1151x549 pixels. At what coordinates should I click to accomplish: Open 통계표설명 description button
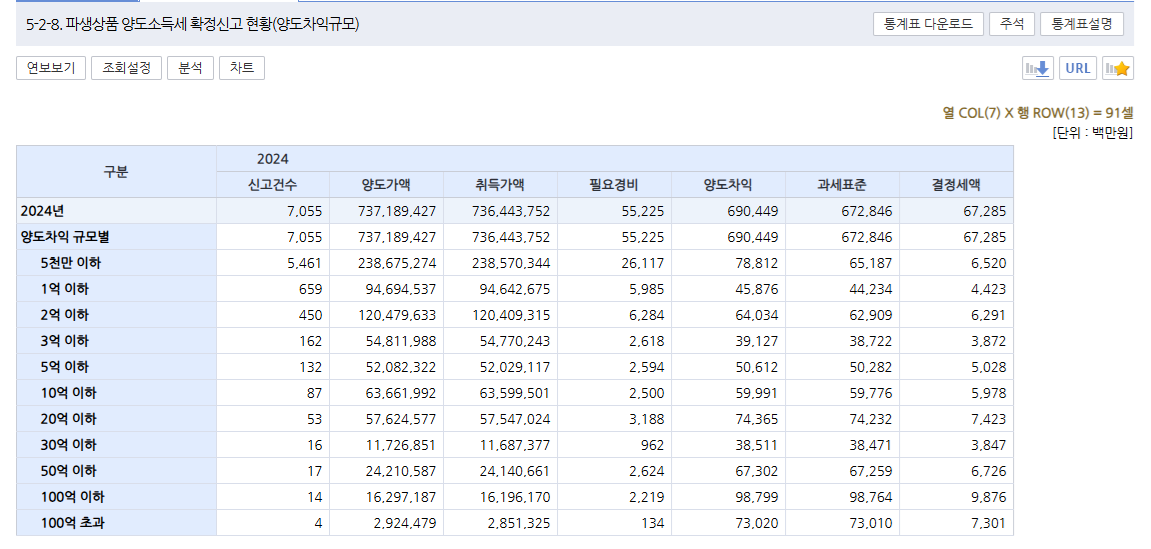pyautogui.click(x=1082, y=23)
